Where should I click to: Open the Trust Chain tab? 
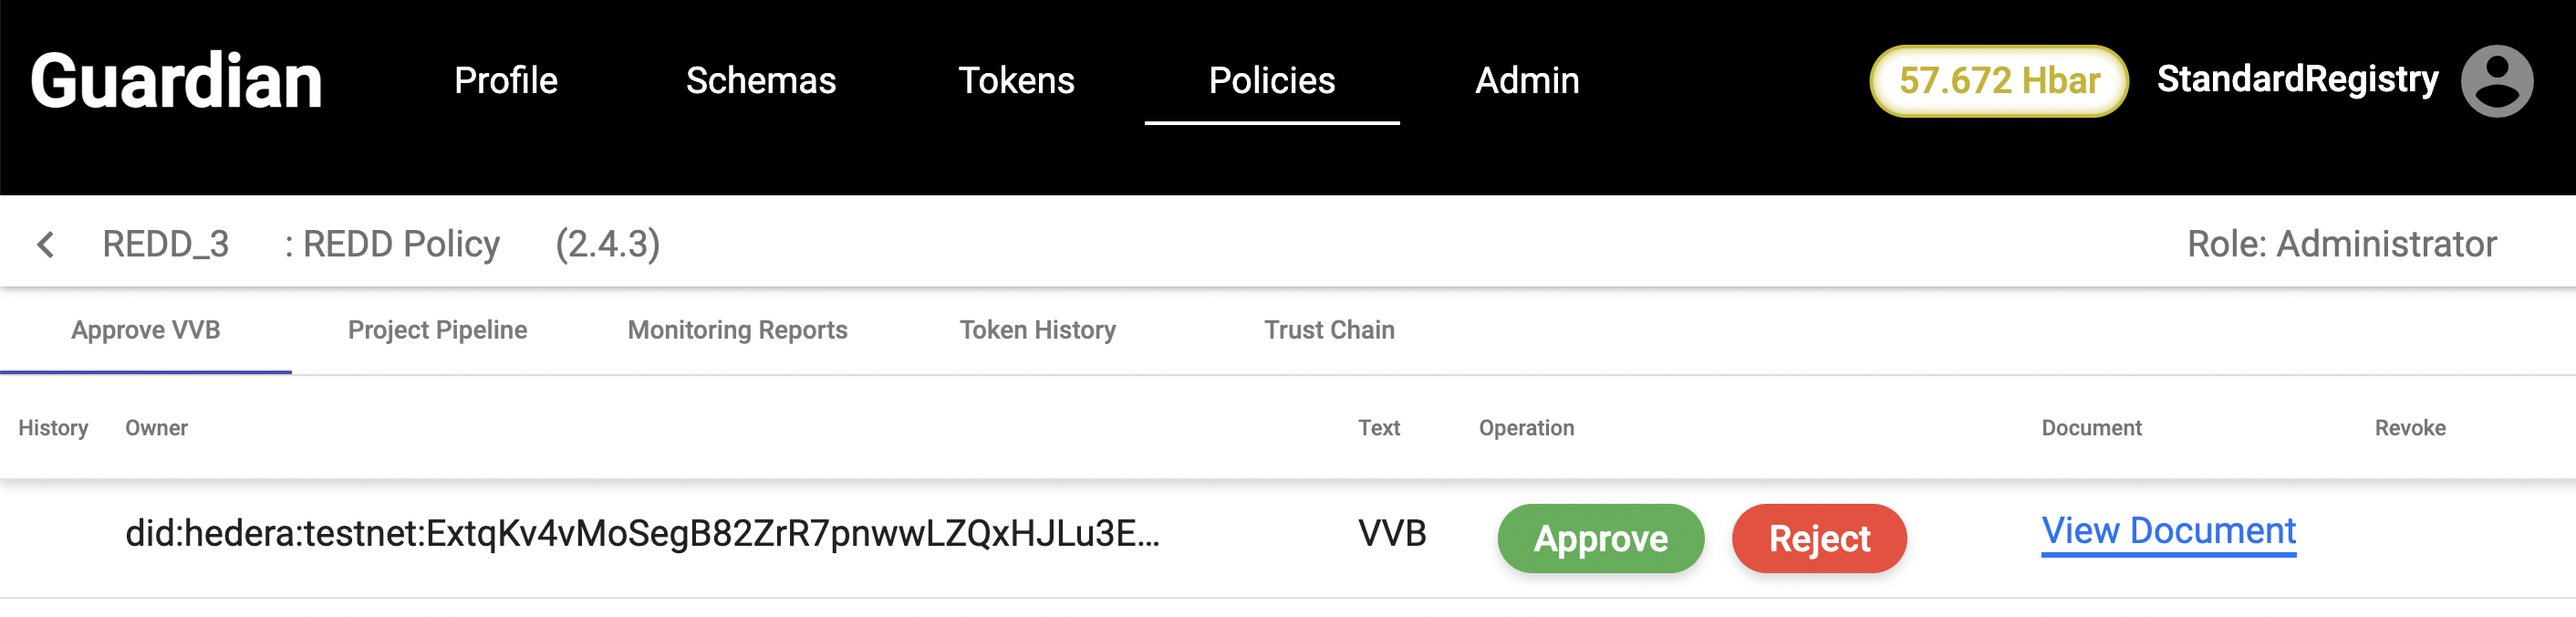coord(1328,330)
